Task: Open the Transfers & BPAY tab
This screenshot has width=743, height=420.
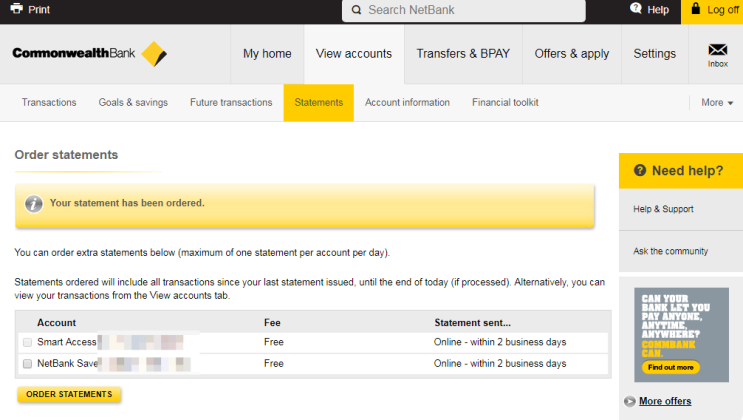Action: (463, 54)
